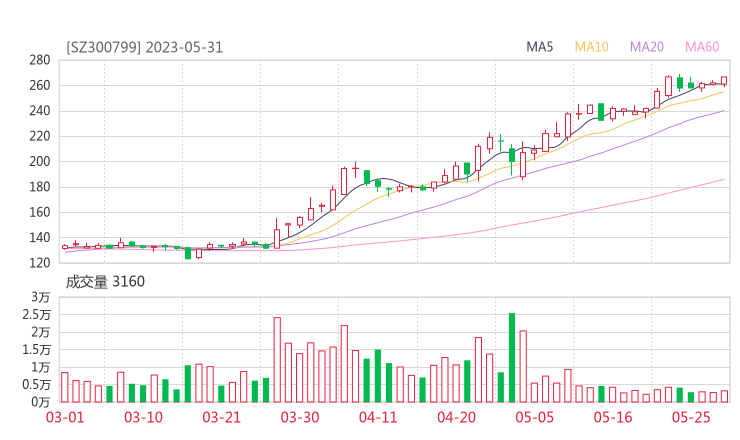Screen dimensions: 740x440
Task: Click the 260 price axis label
Action: (x=40, y=85)
